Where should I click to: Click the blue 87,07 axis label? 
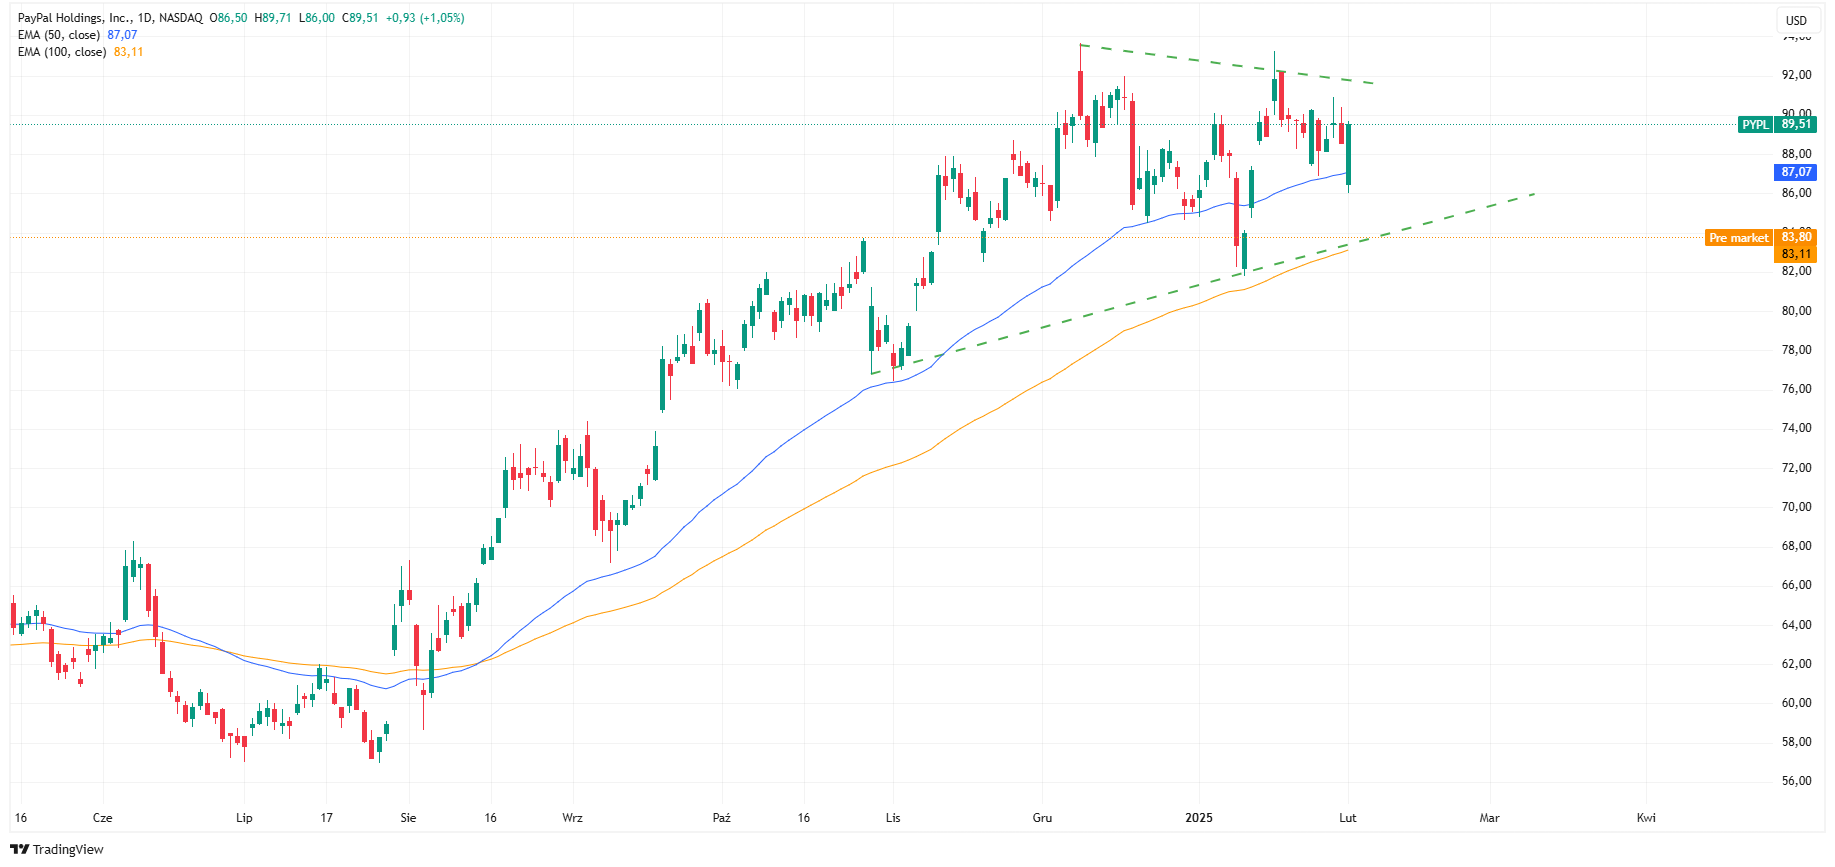pos(1796,172)
